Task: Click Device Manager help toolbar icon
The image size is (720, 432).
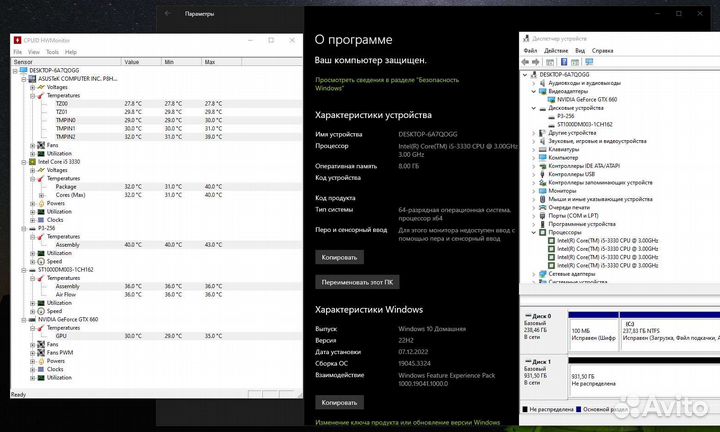Action: pyautogui.click(x=564, y=62)
